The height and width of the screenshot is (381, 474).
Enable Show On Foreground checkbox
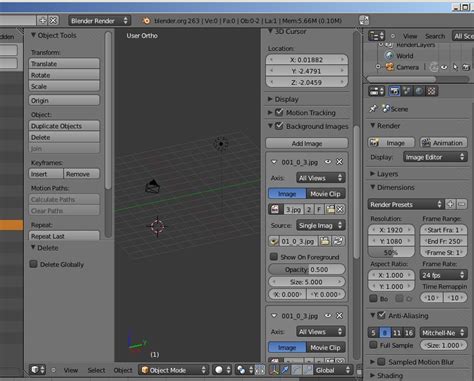tap(274, 257)
